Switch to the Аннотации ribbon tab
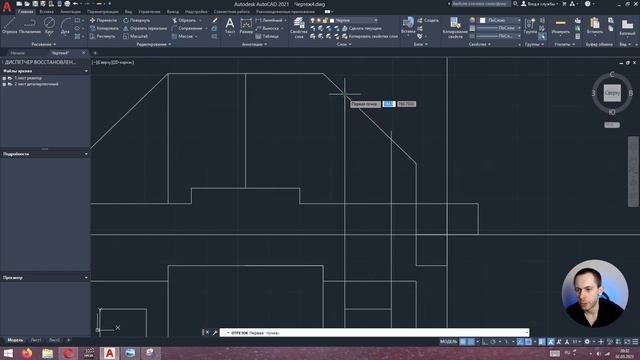This screenshot has height=360, width=640. [x=71, y=12]
